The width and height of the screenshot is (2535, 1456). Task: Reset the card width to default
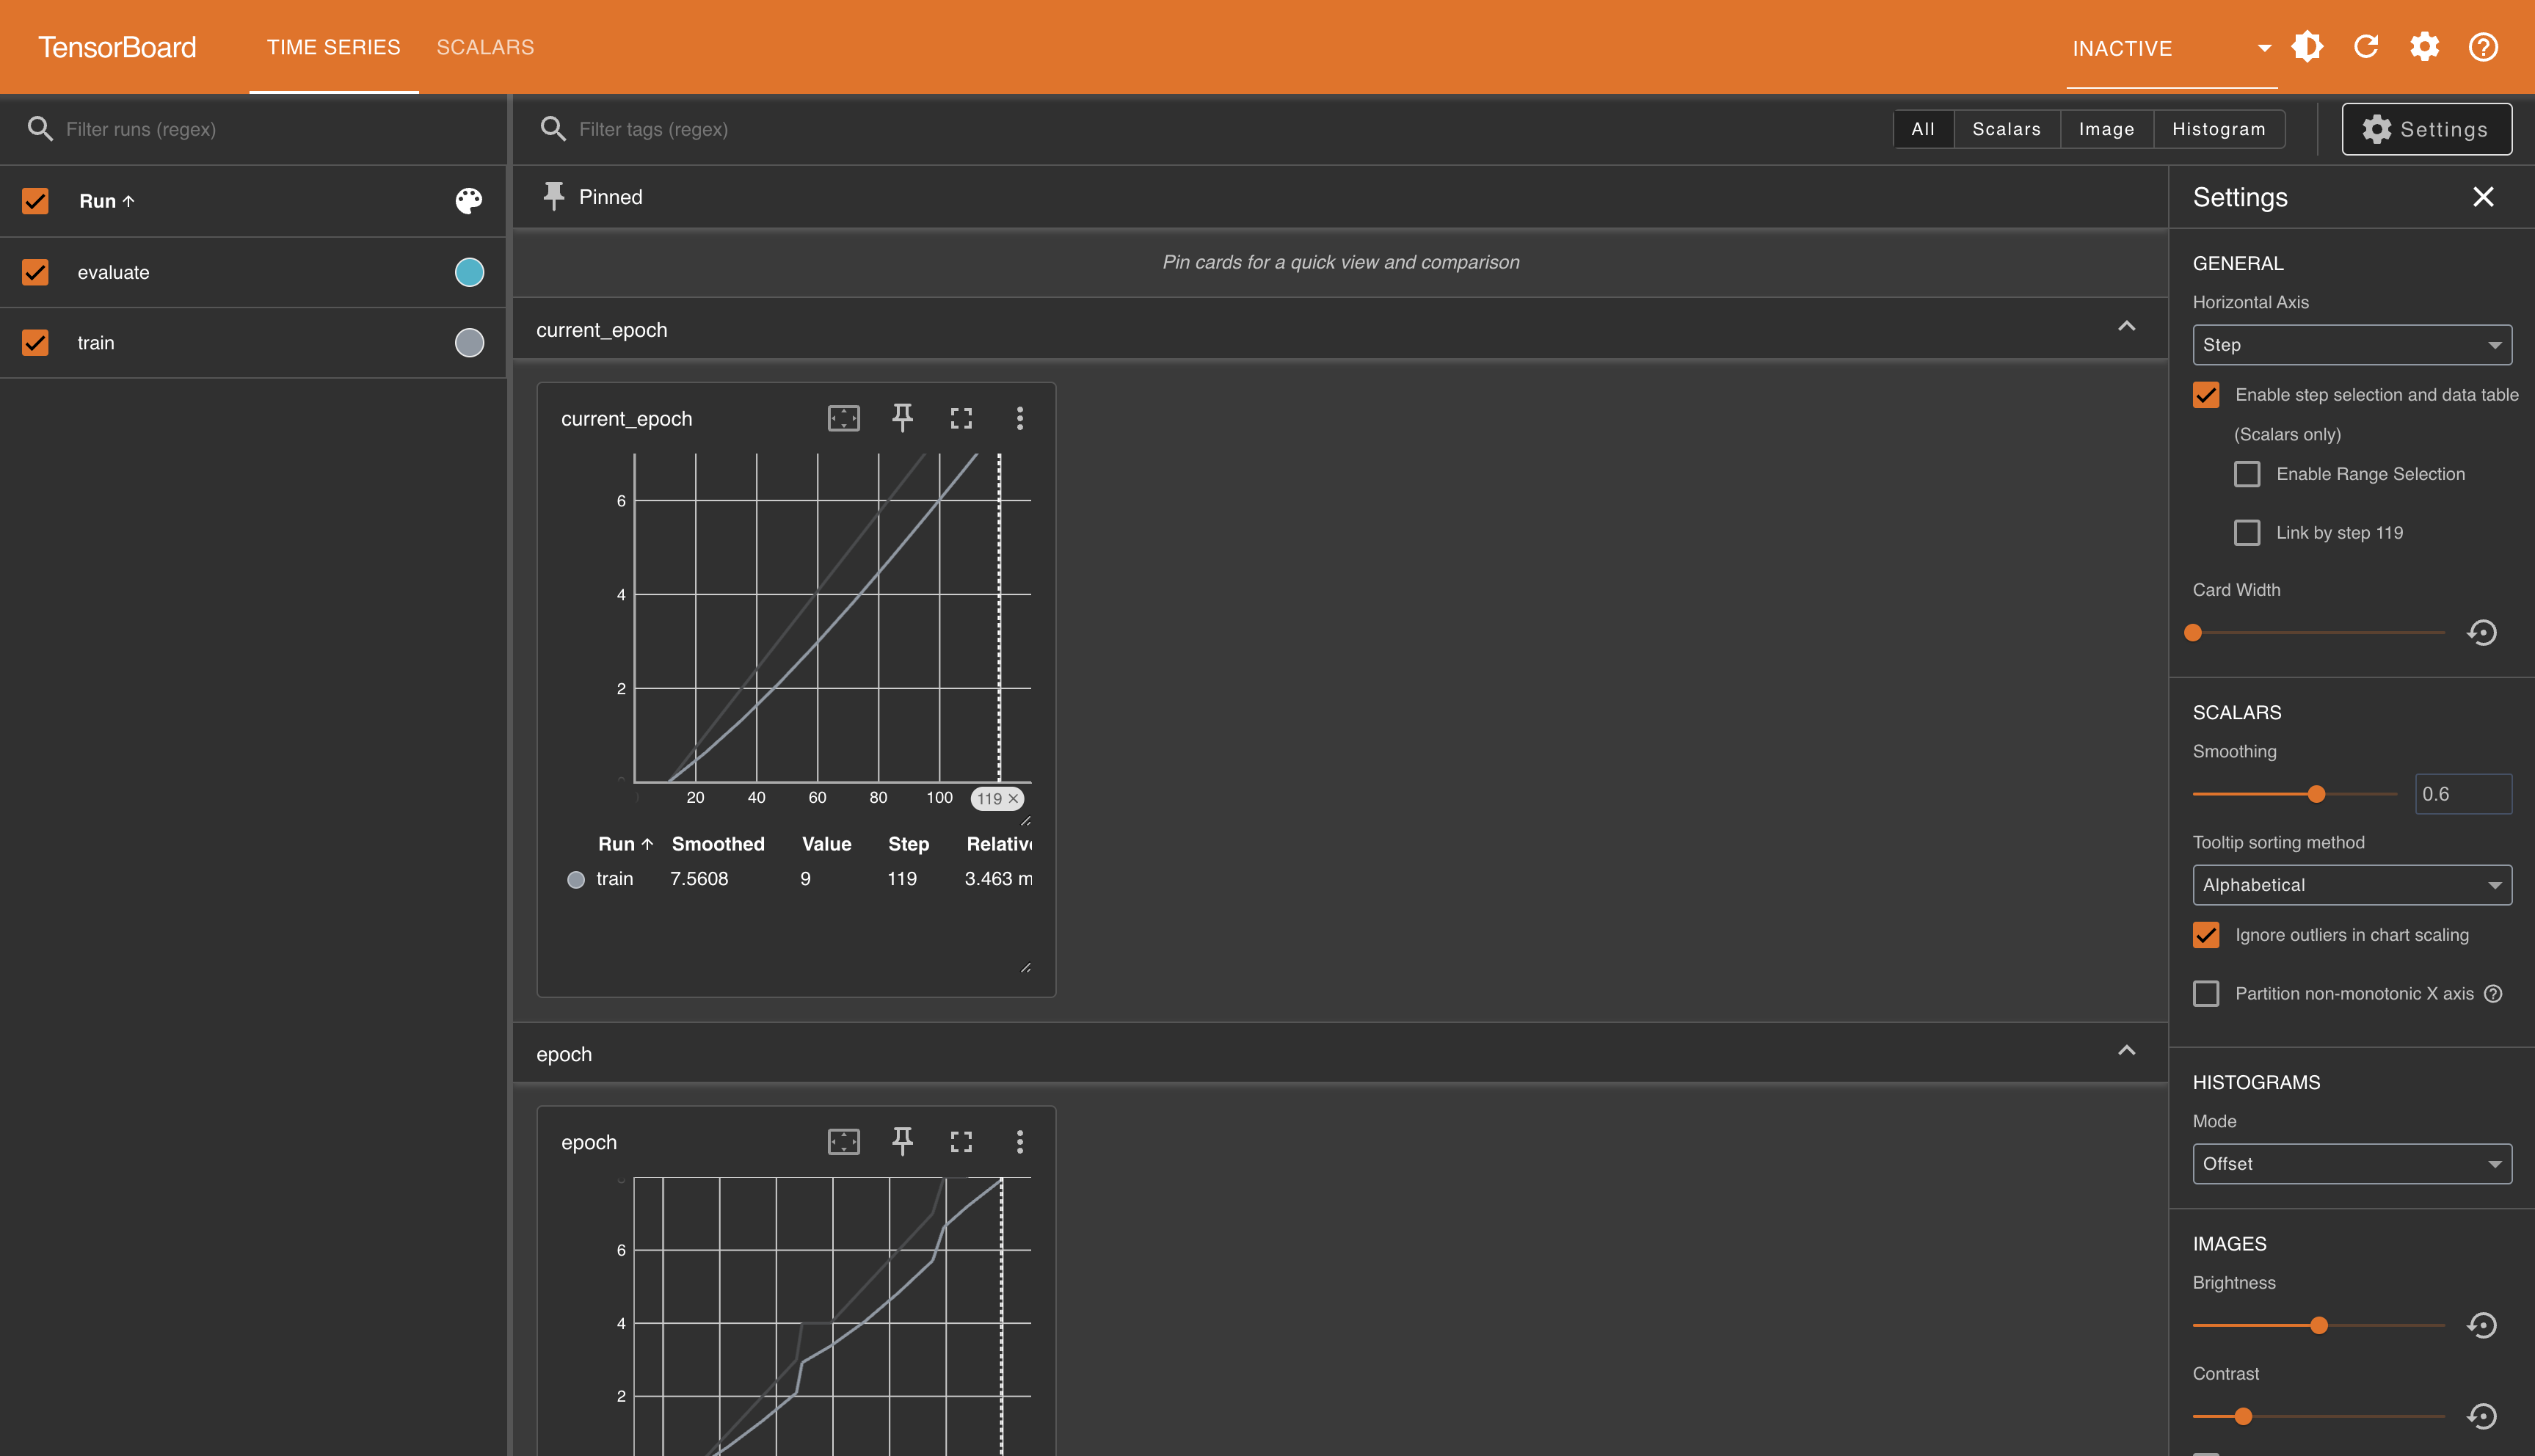2481,633
